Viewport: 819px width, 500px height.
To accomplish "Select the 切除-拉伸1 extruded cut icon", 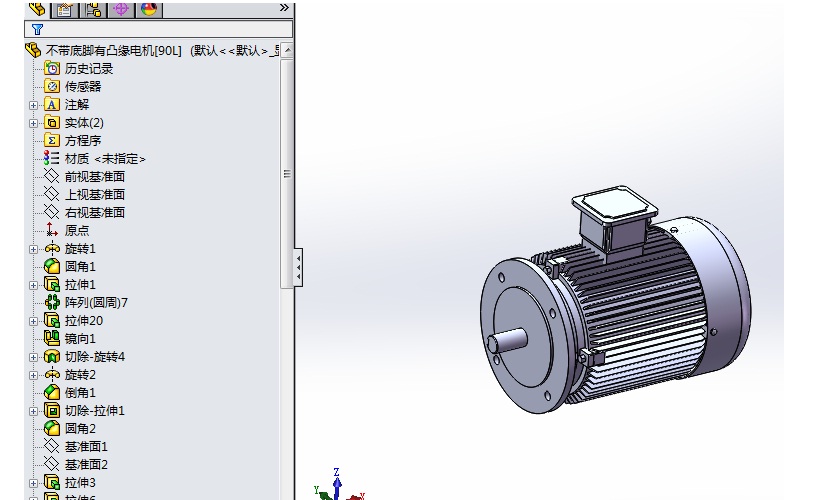I will click(x=52, y=411).
